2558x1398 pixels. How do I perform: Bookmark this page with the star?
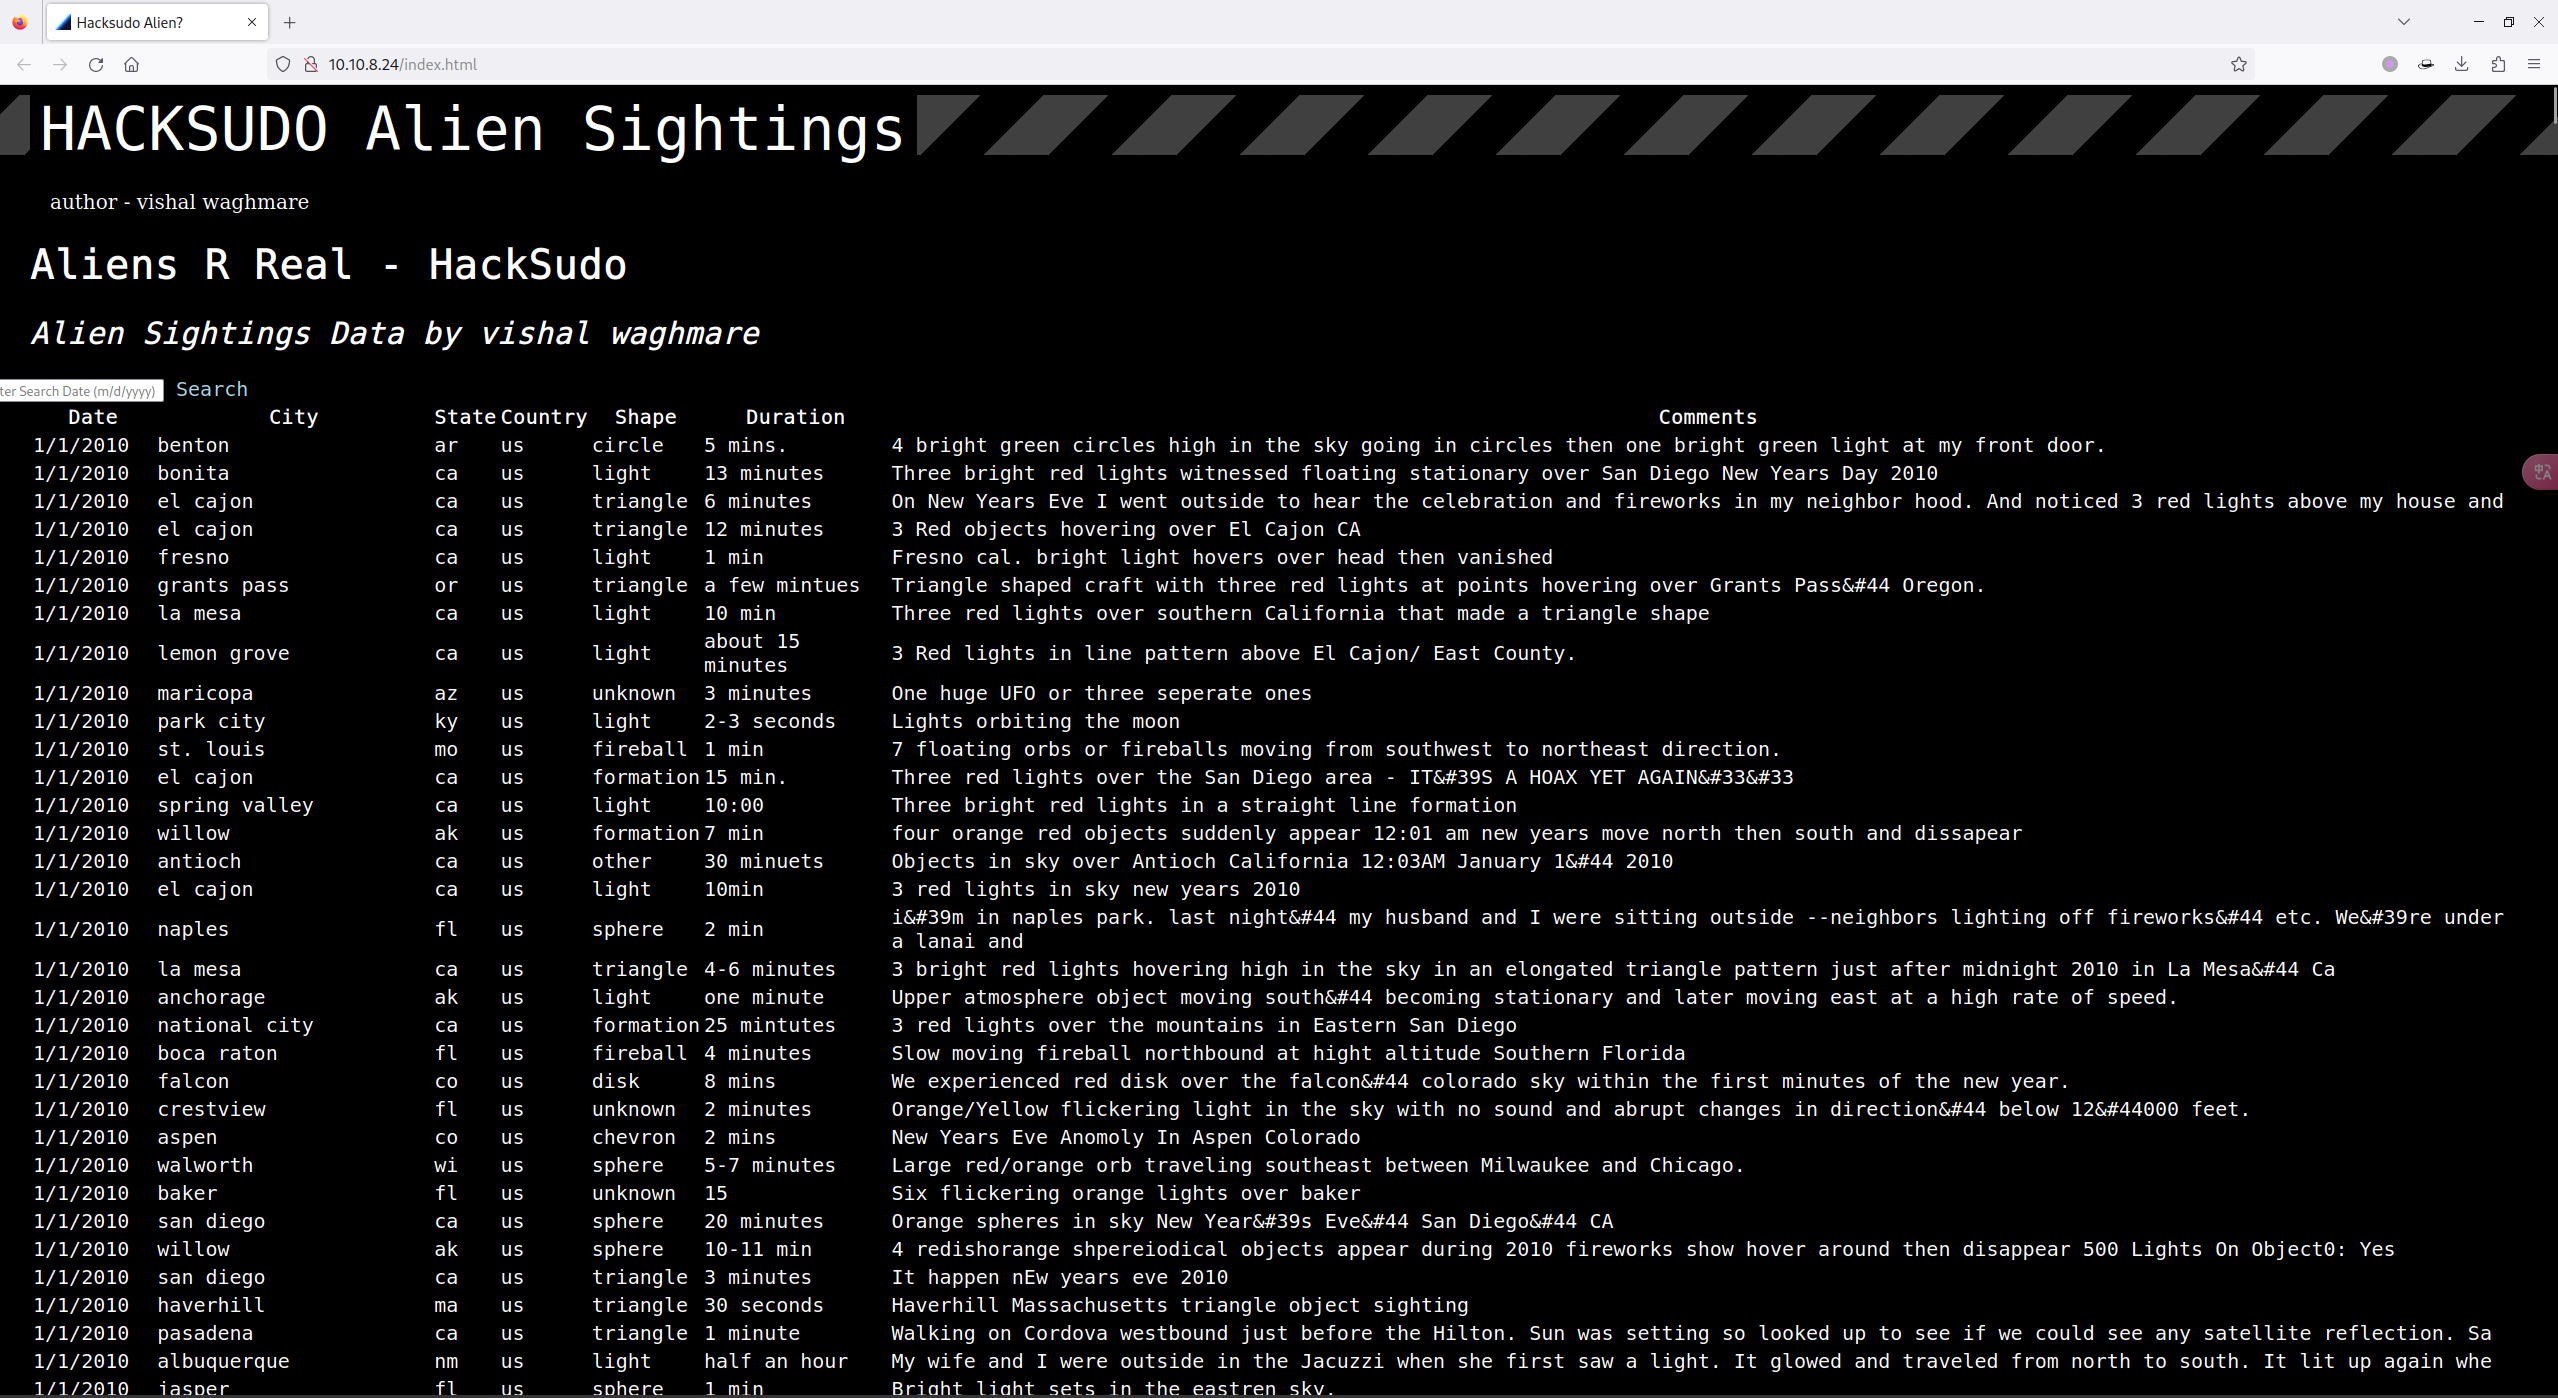pos(2239,64)
